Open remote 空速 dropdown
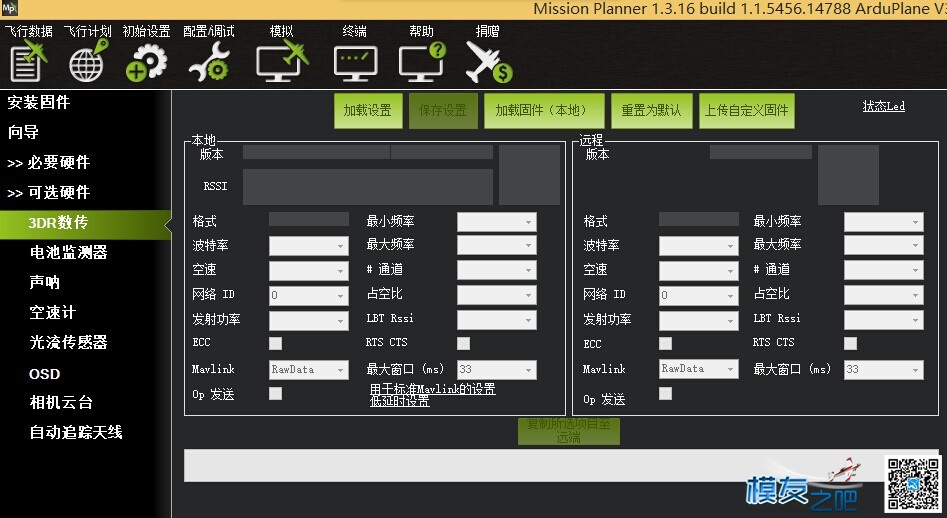Viewport: 947px width, 518px height. (x=699, y=270)
